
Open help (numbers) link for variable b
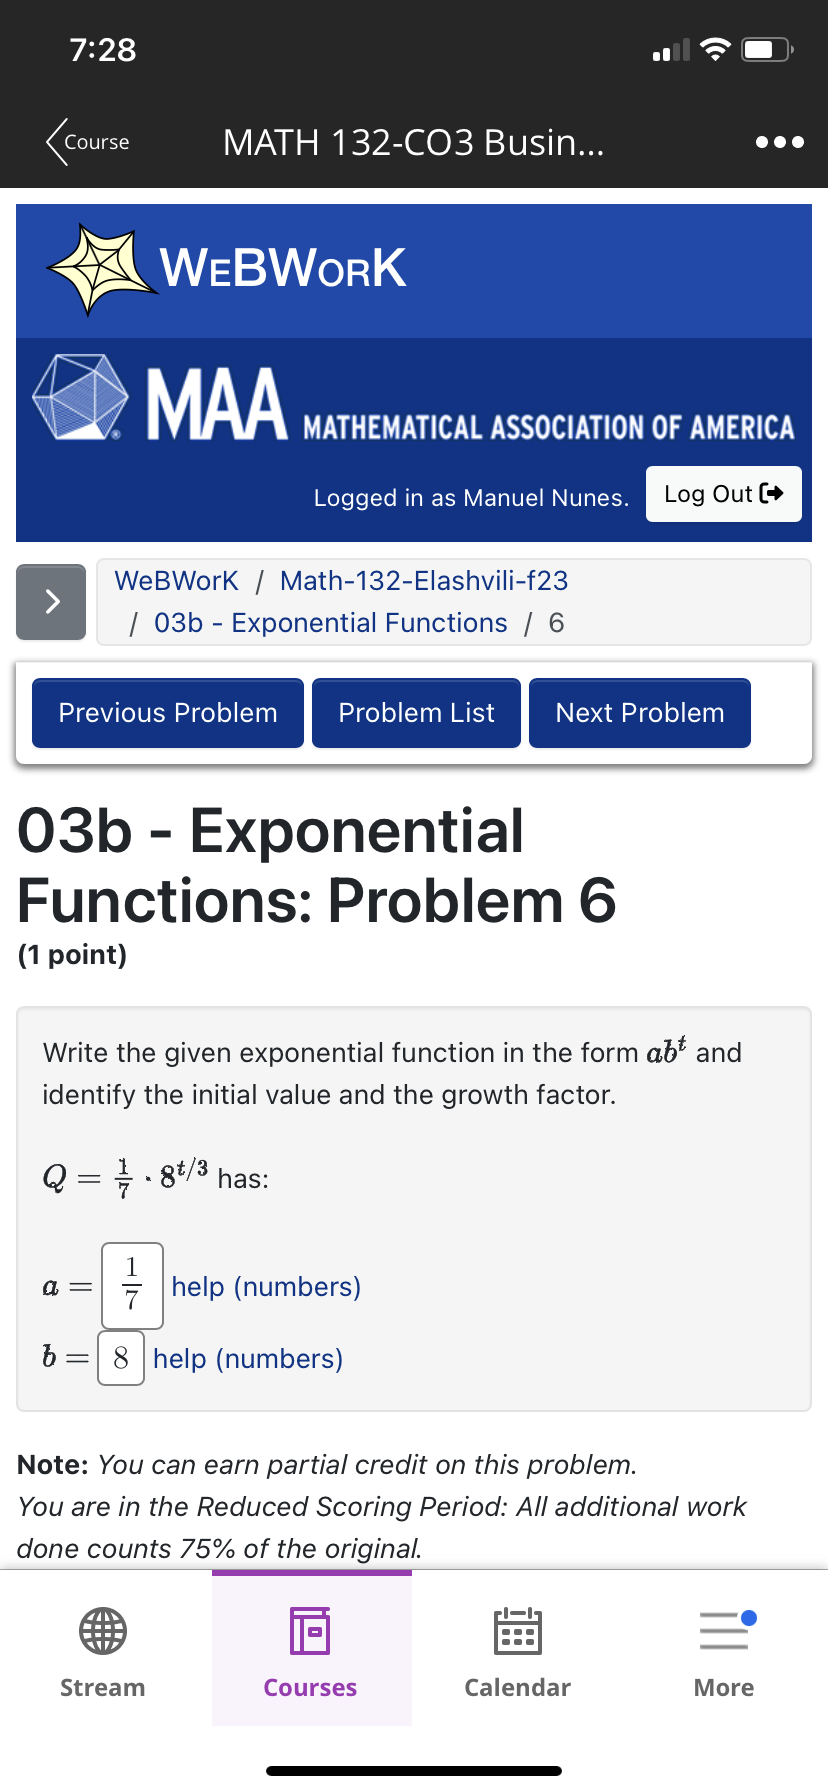tap(248, 1358)
